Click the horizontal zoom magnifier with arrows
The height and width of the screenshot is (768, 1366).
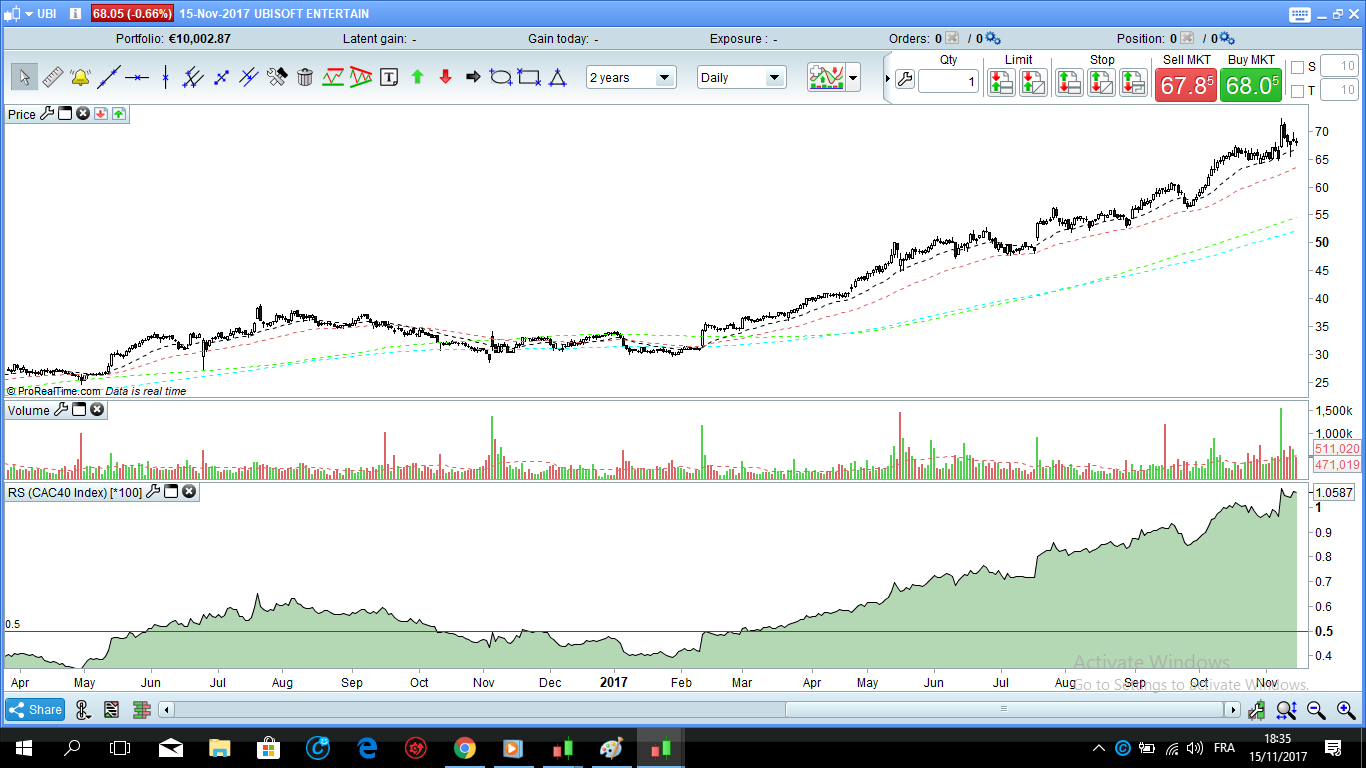[1286, 710]
